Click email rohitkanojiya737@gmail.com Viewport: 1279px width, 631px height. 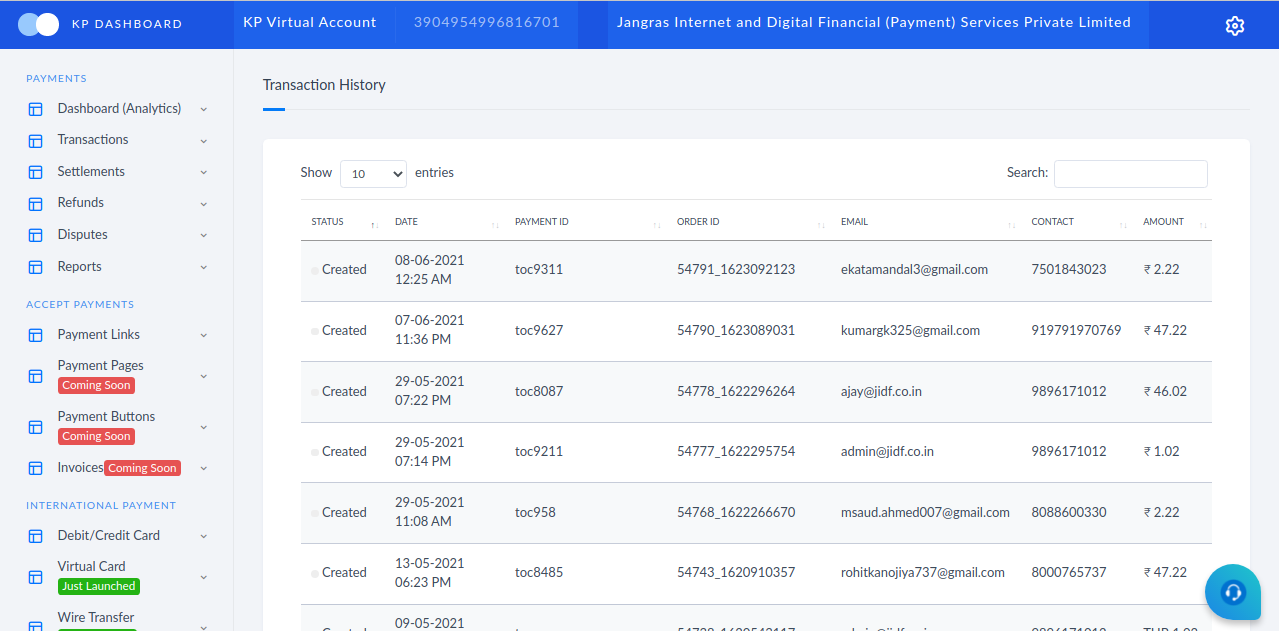(923, 572)
